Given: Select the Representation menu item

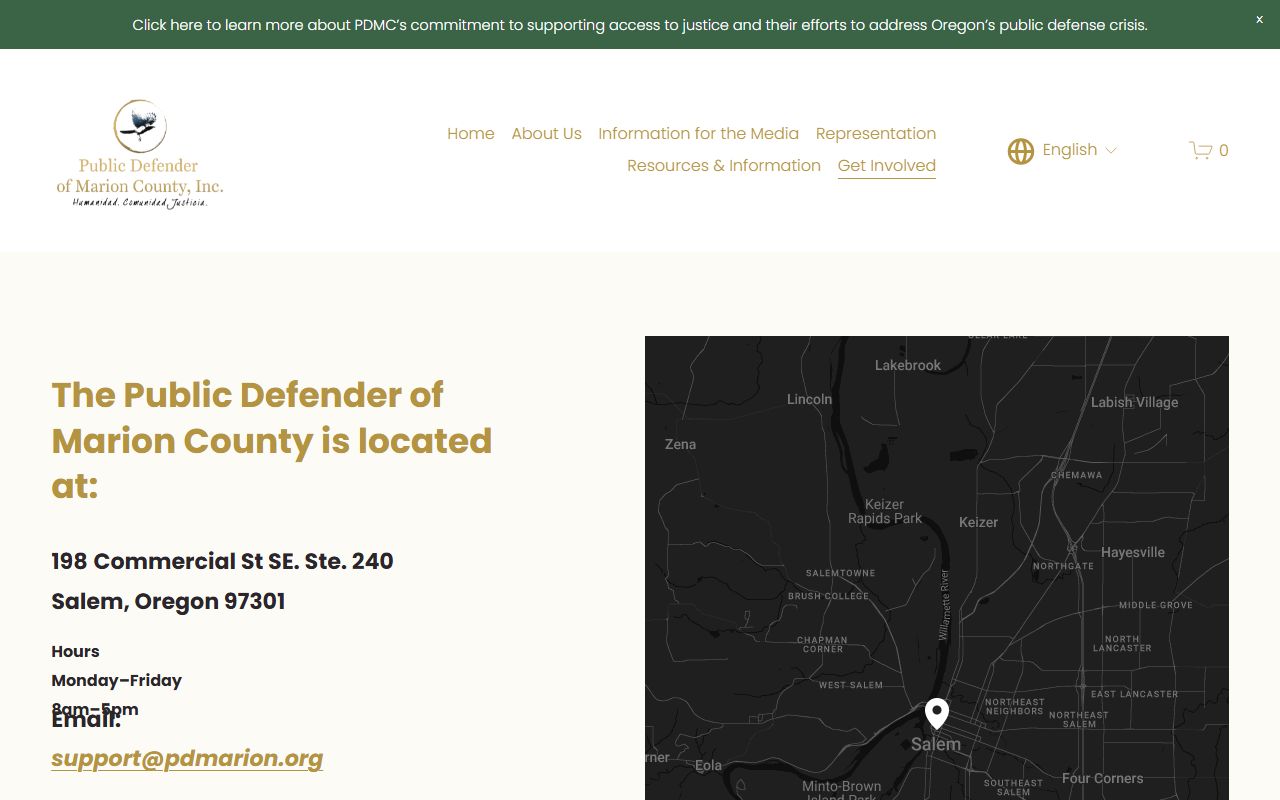Looking at the screenshot, I should tap(876, 133).
